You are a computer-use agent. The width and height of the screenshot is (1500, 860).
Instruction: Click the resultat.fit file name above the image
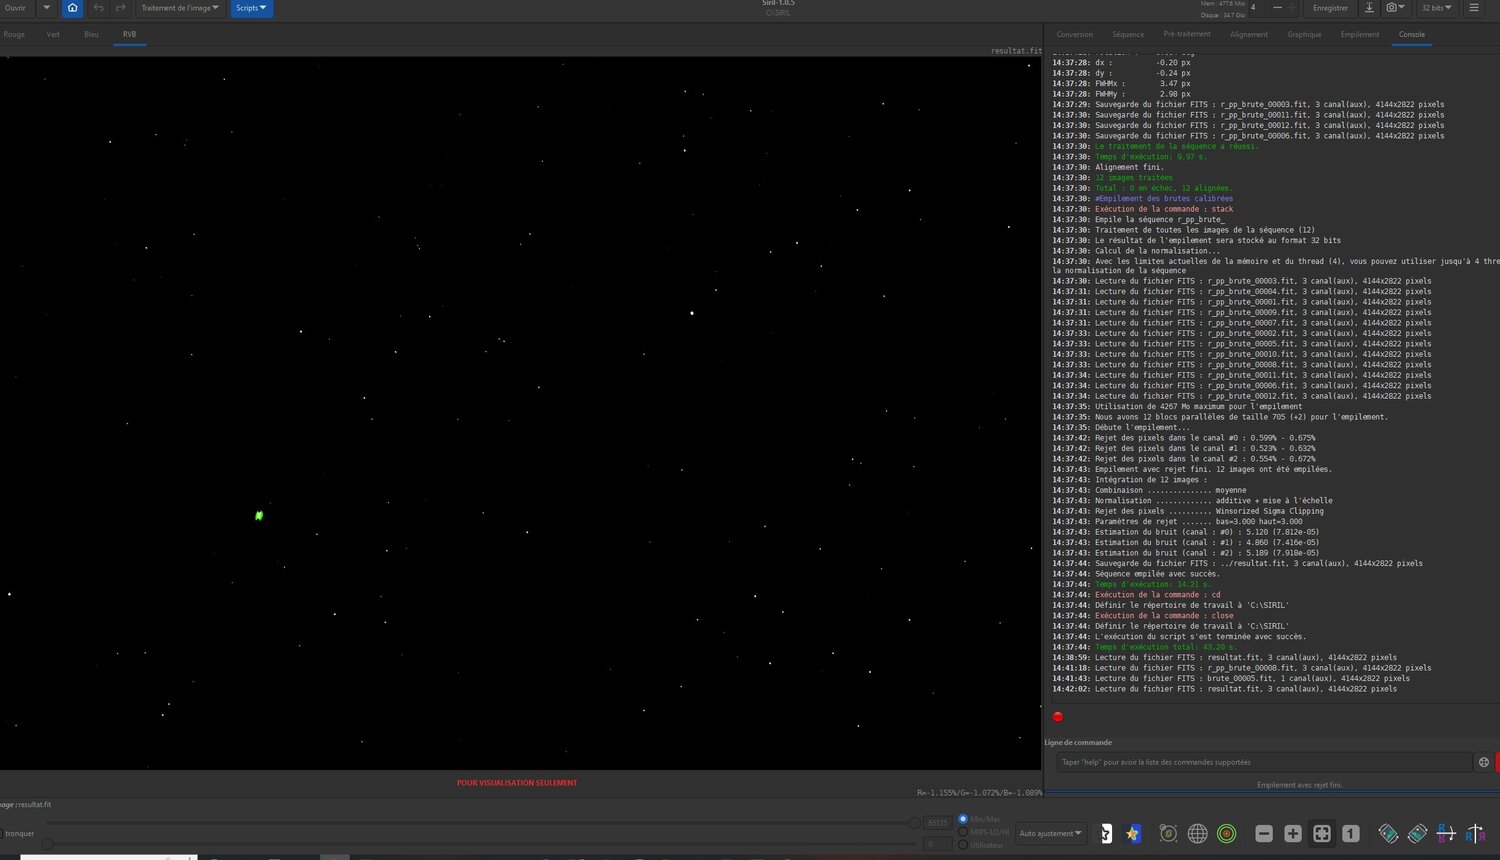1016,51
